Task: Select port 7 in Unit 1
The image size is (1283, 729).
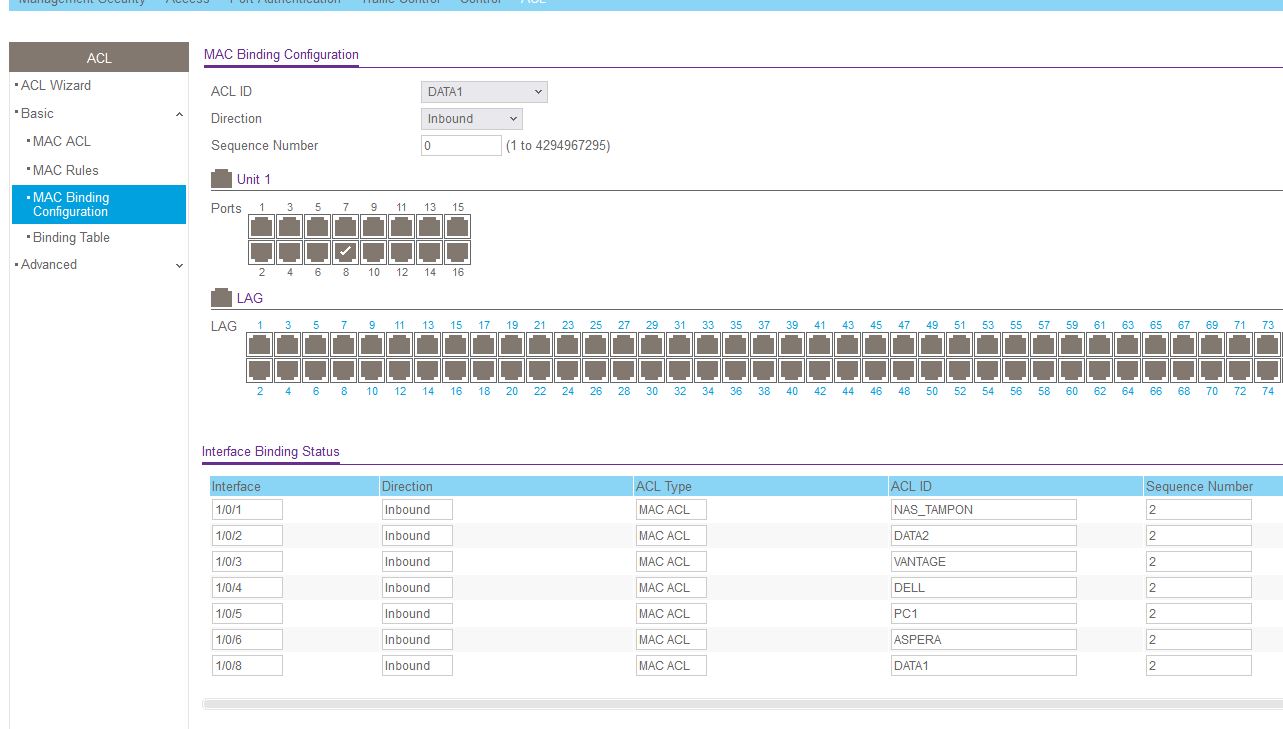Action: 346,227
